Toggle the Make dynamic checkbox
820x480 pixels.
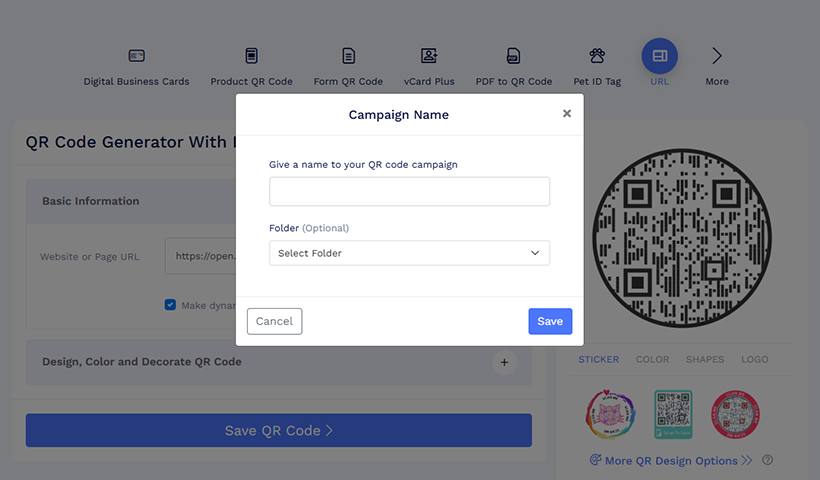pos(170,305)
